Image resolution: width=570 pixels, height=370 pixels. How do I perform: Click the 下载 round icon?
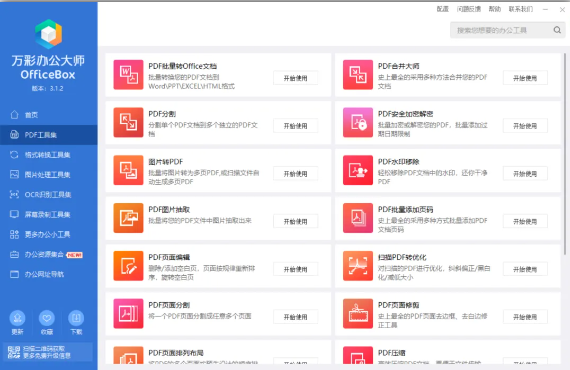click(x=76, y=318)
